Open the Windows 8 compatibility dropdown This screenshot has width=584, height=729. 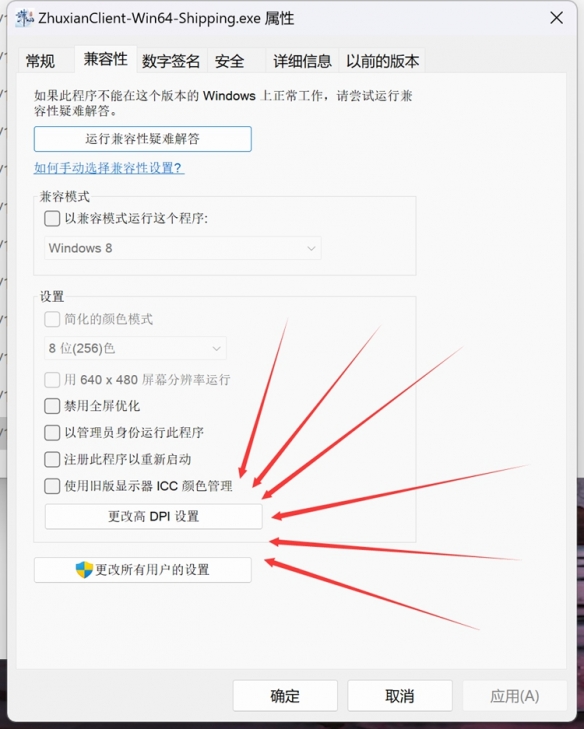tap(183, 248)
